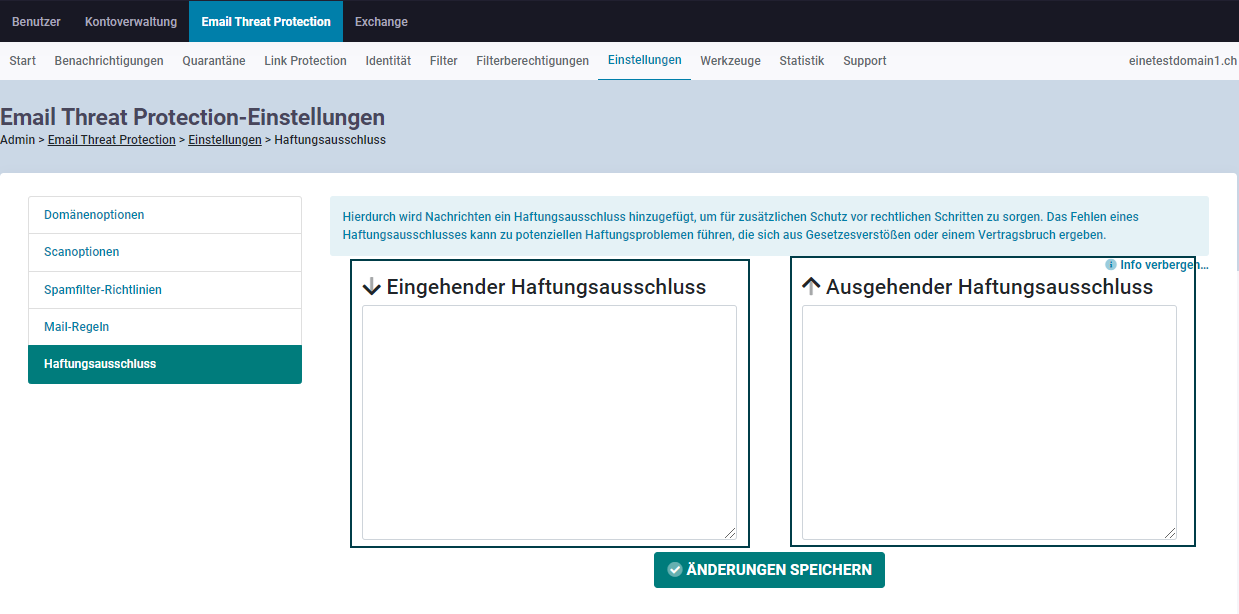This screenshot has width=1239, height=614.
Task: Open the Benutzer top tab
Action: click(x=36, y=21)
